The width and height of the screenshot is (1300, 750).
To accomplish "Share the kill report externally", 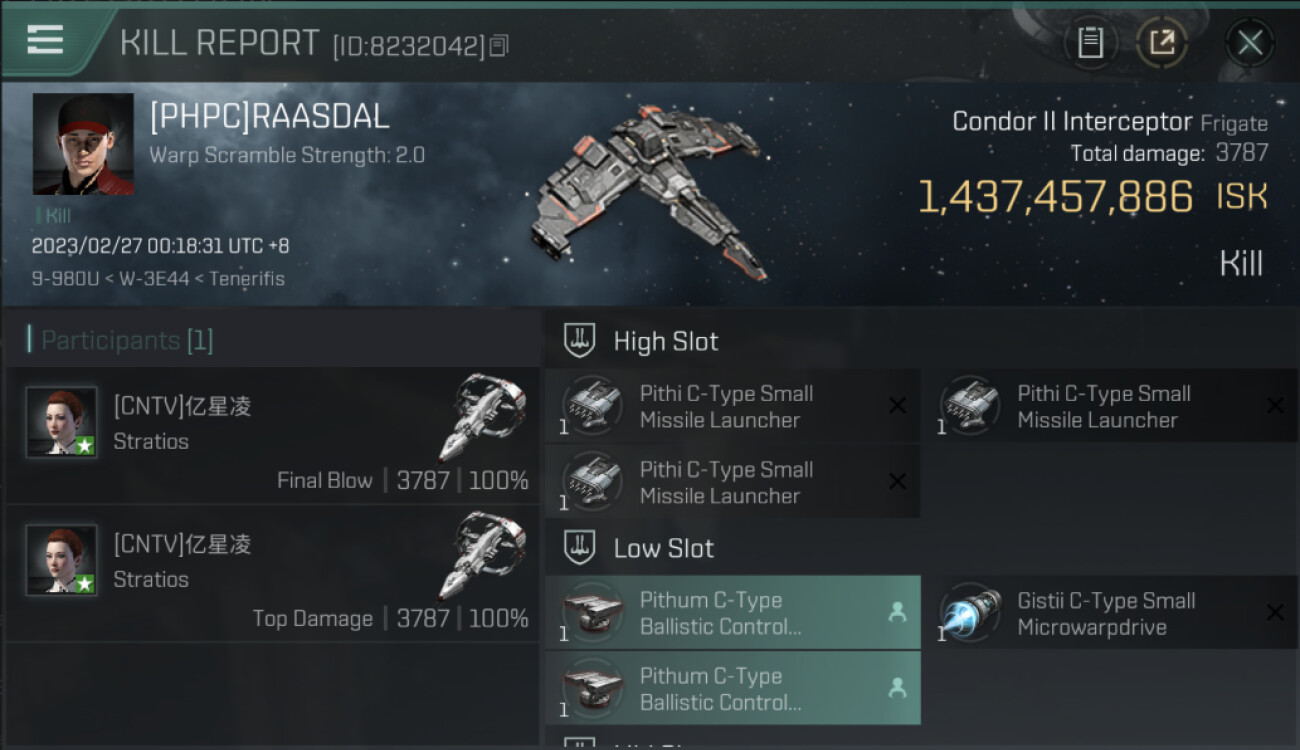I will 1161,42.
